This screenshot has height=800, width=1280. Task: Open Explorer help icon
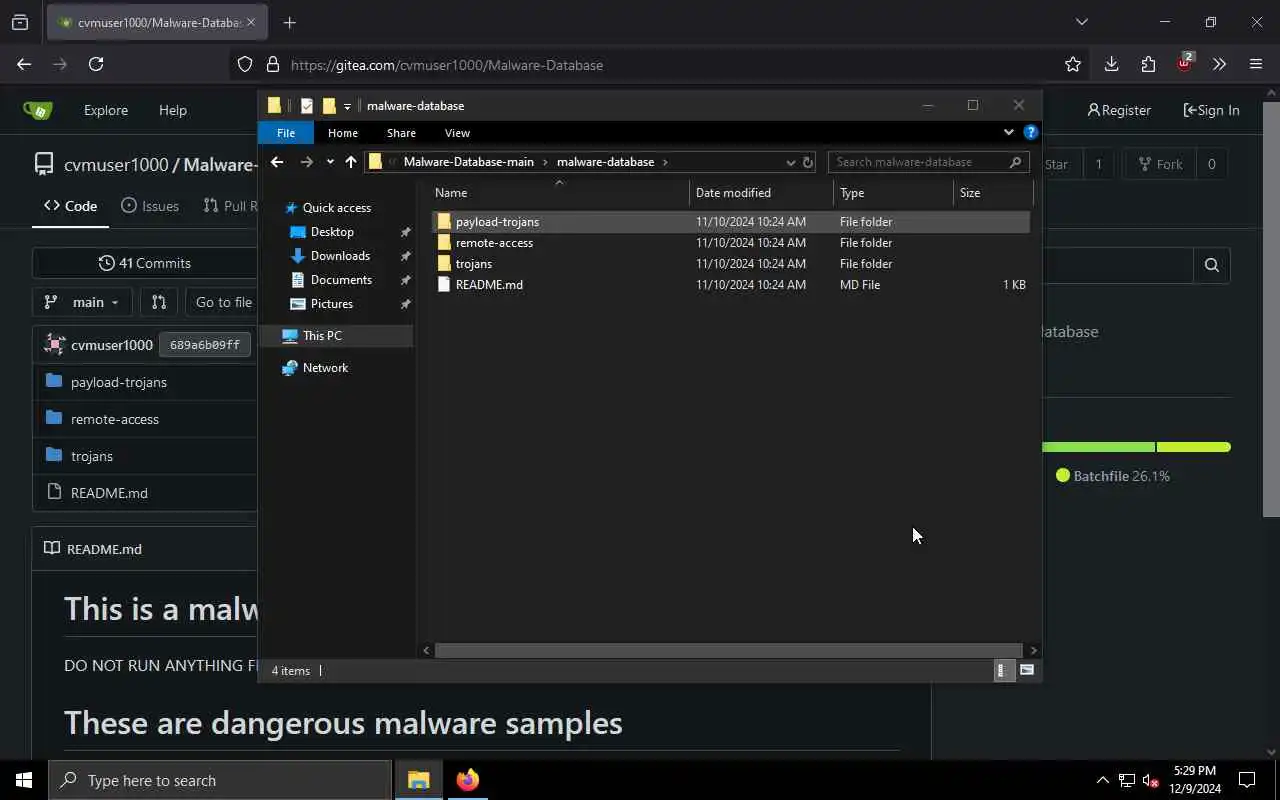1031,132
